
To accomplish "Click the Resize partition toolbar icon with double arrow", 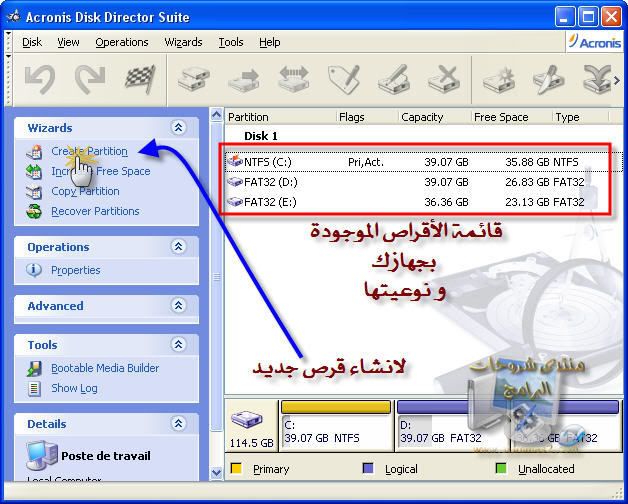I will (x=294, y=79).
